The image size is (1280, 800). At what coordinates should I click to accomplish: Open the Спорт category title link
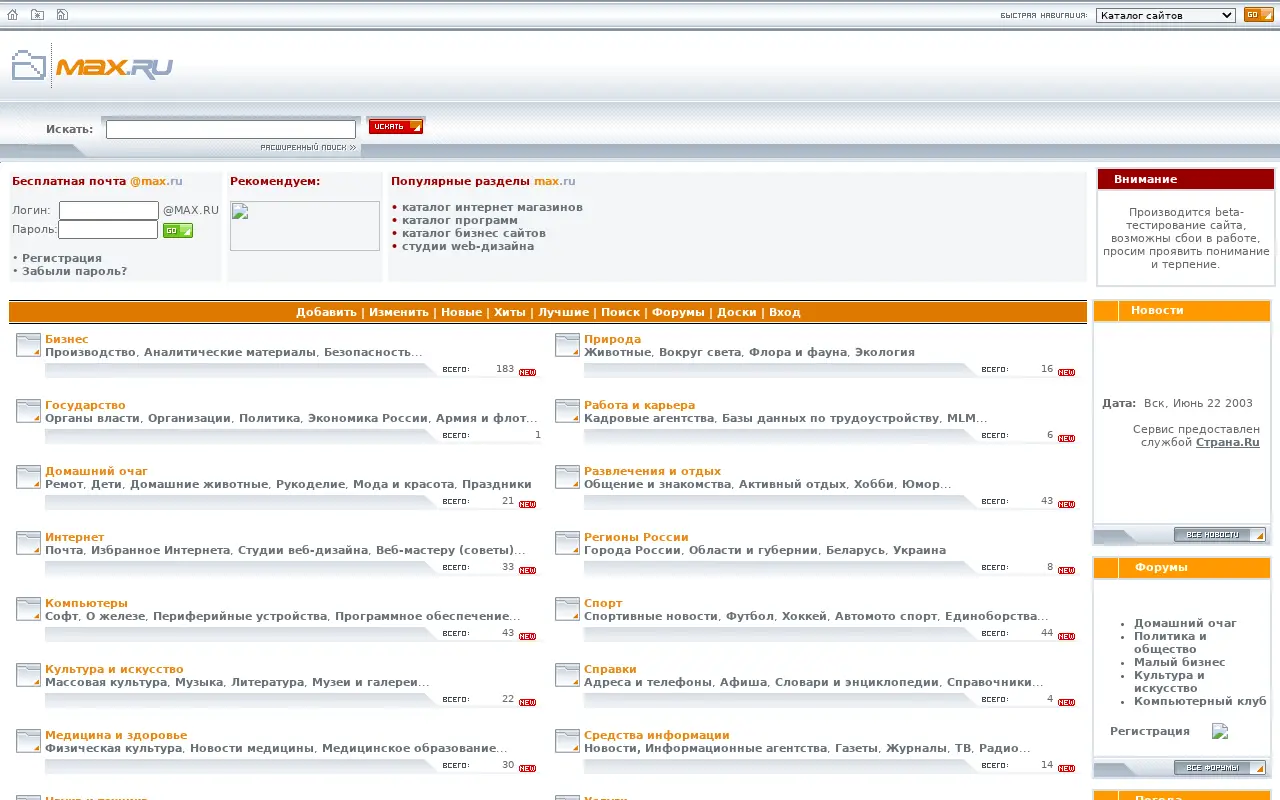pos(603,603)
